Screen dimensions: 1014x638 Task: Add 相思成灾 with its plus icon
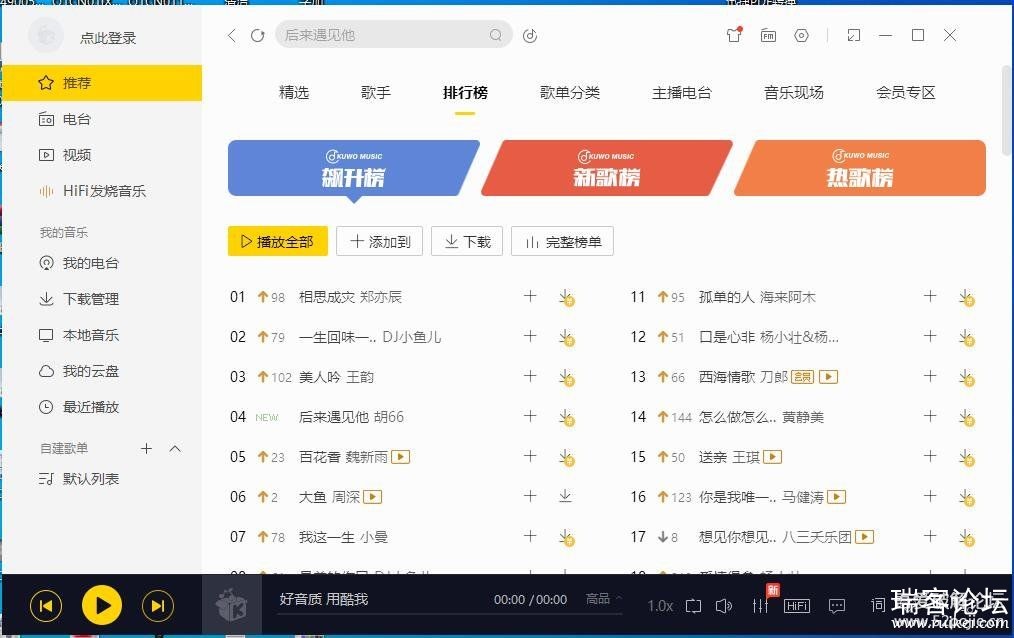click(x=530, y=296)
